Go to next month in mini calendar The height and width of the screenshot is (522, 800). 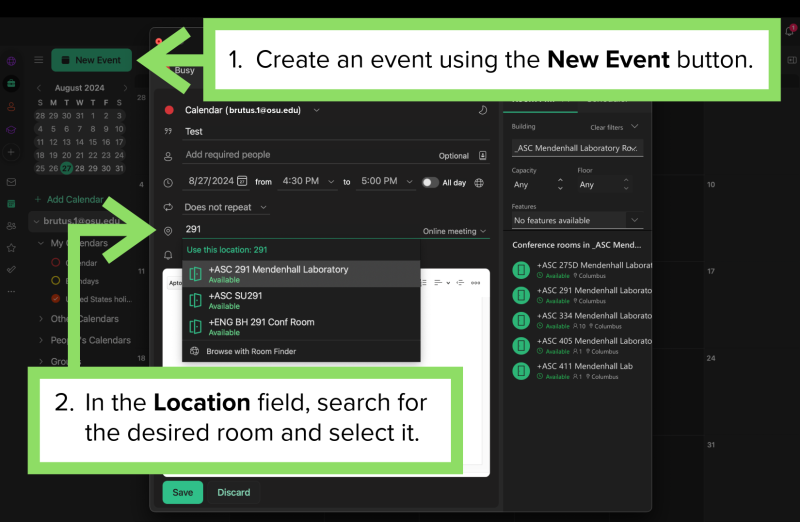(125, 88)
